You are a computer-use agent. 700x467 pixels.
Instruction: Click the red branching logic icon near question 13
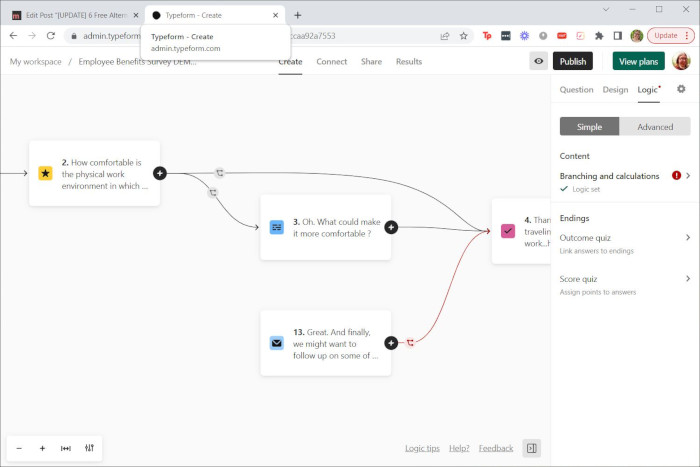coord(410,343)
